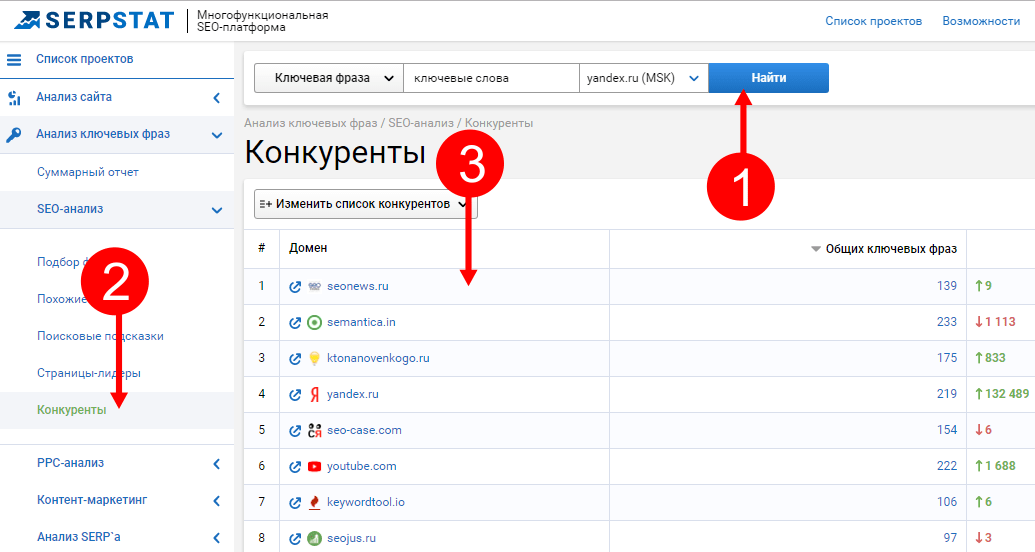This screenshot has height=552, width=1035.
Task: Expand the Контент-маркетинг section
Action: tap(217, 500)
